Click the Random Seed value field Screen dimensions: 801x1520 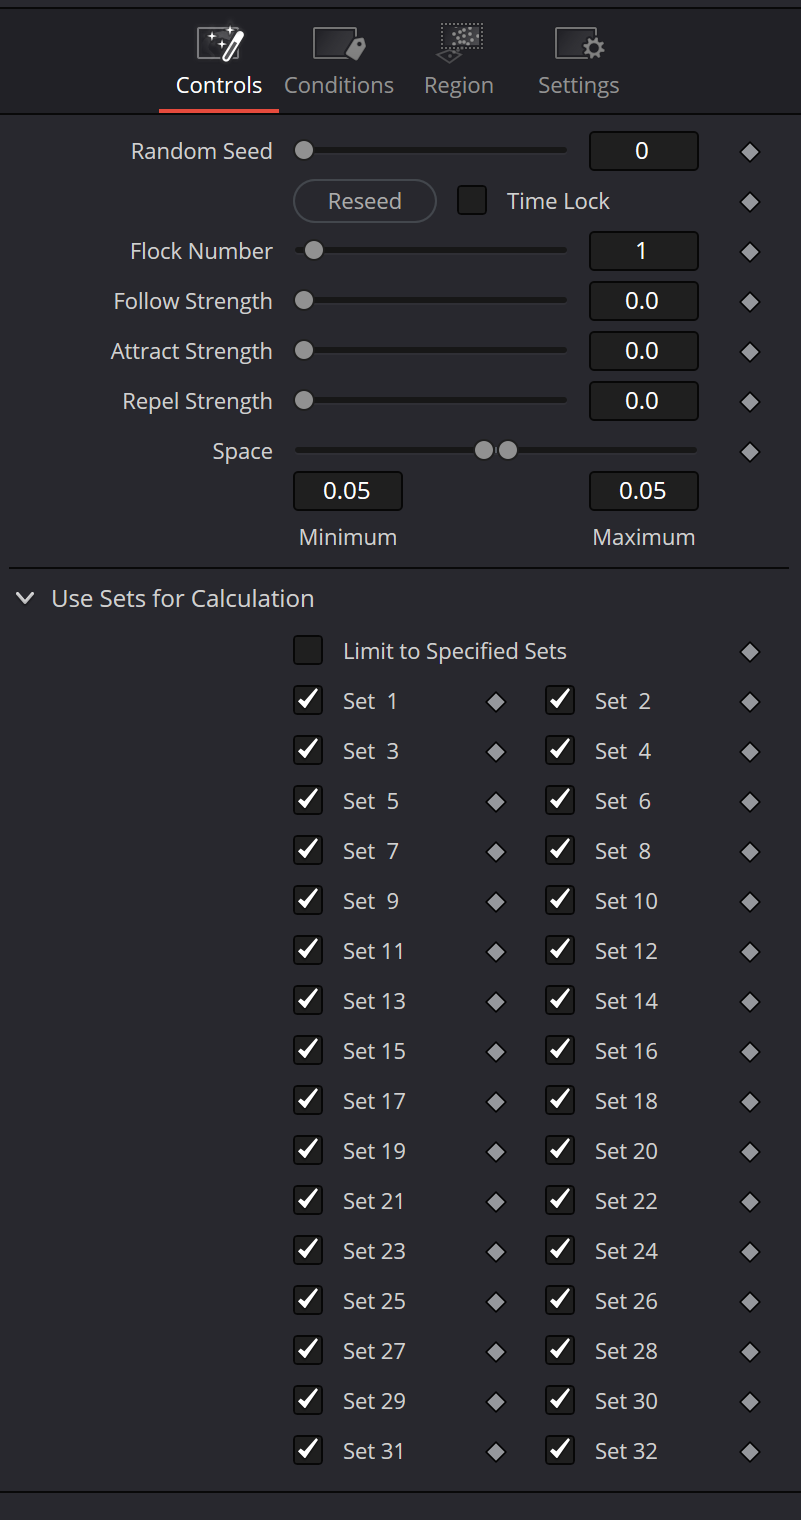(644, 151)
